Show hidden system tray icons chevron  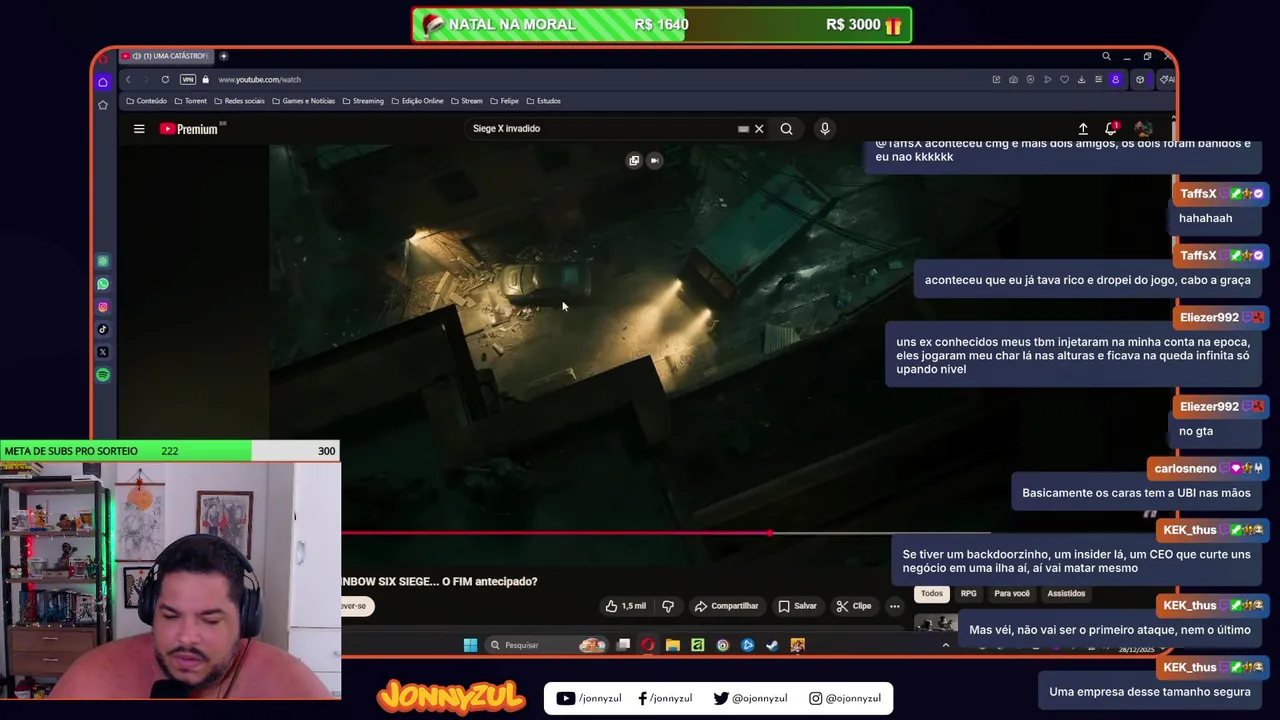click(x=946, y=645)
